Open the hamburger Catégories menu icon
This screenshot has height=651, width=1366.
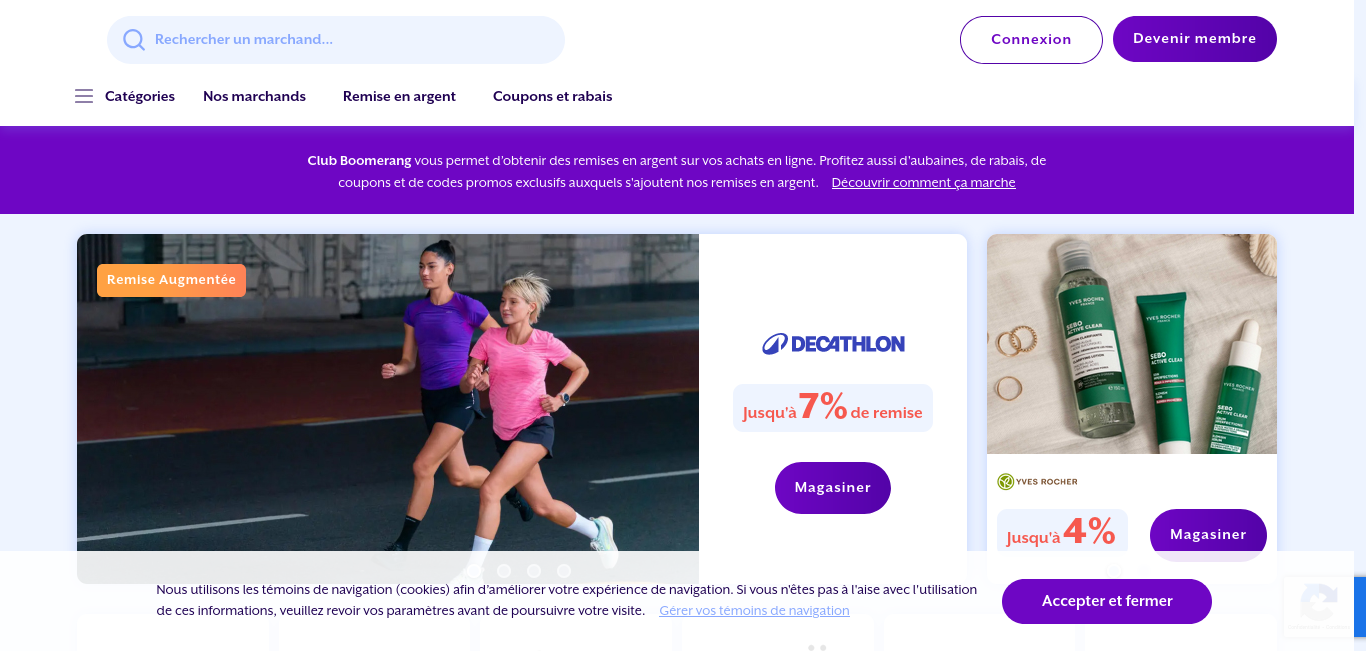pyautogui.click(x=84, y=96)
